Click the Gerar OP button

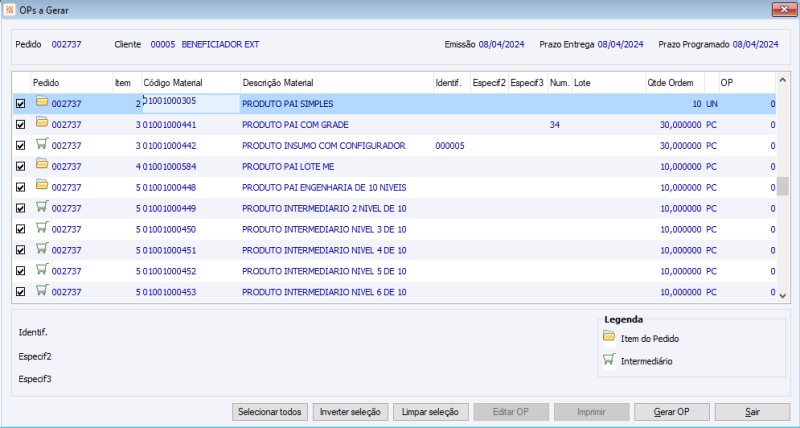(671, 412)
